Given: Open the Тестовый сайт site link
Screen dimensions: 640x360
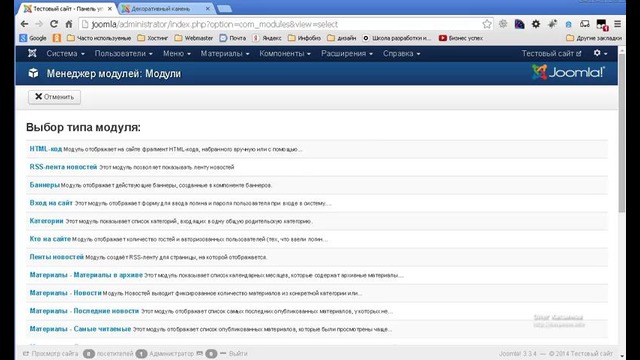Looking at the screenshot, I should pos(551,53).
